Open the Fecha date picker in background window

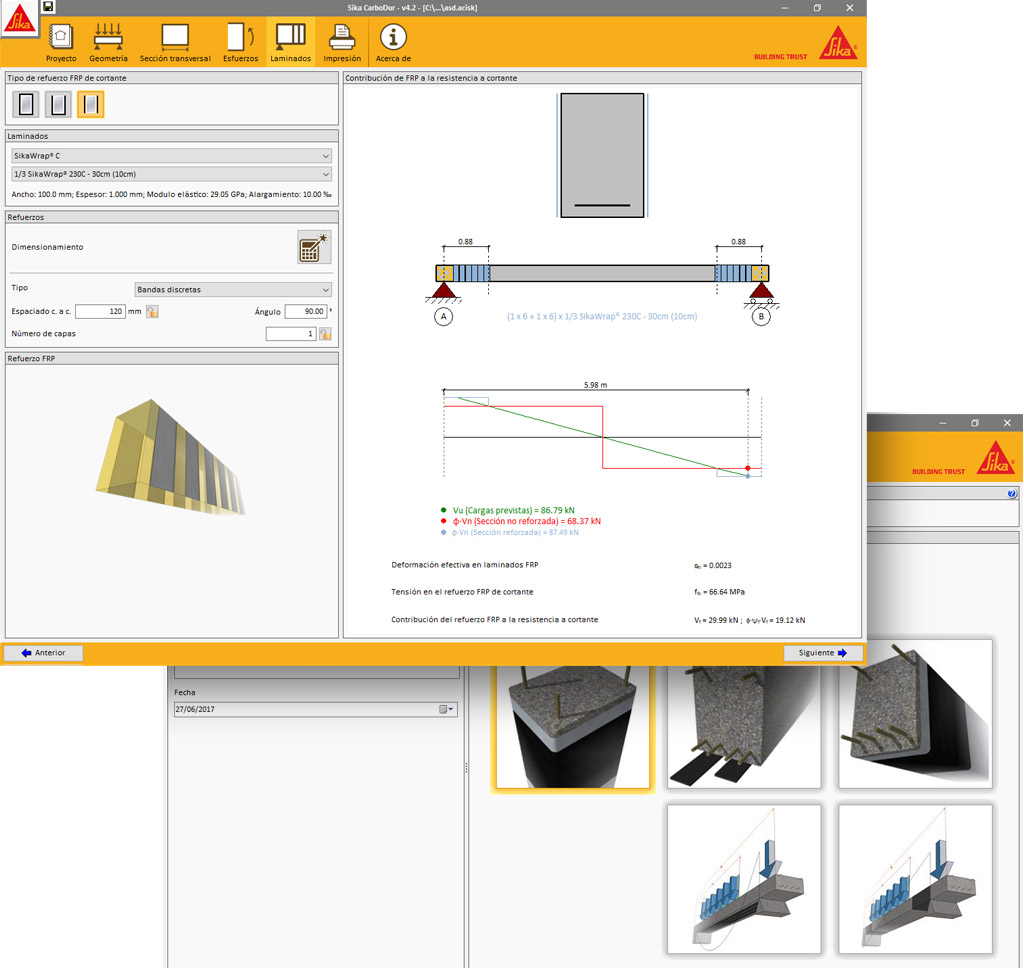(x=447, y=709)
